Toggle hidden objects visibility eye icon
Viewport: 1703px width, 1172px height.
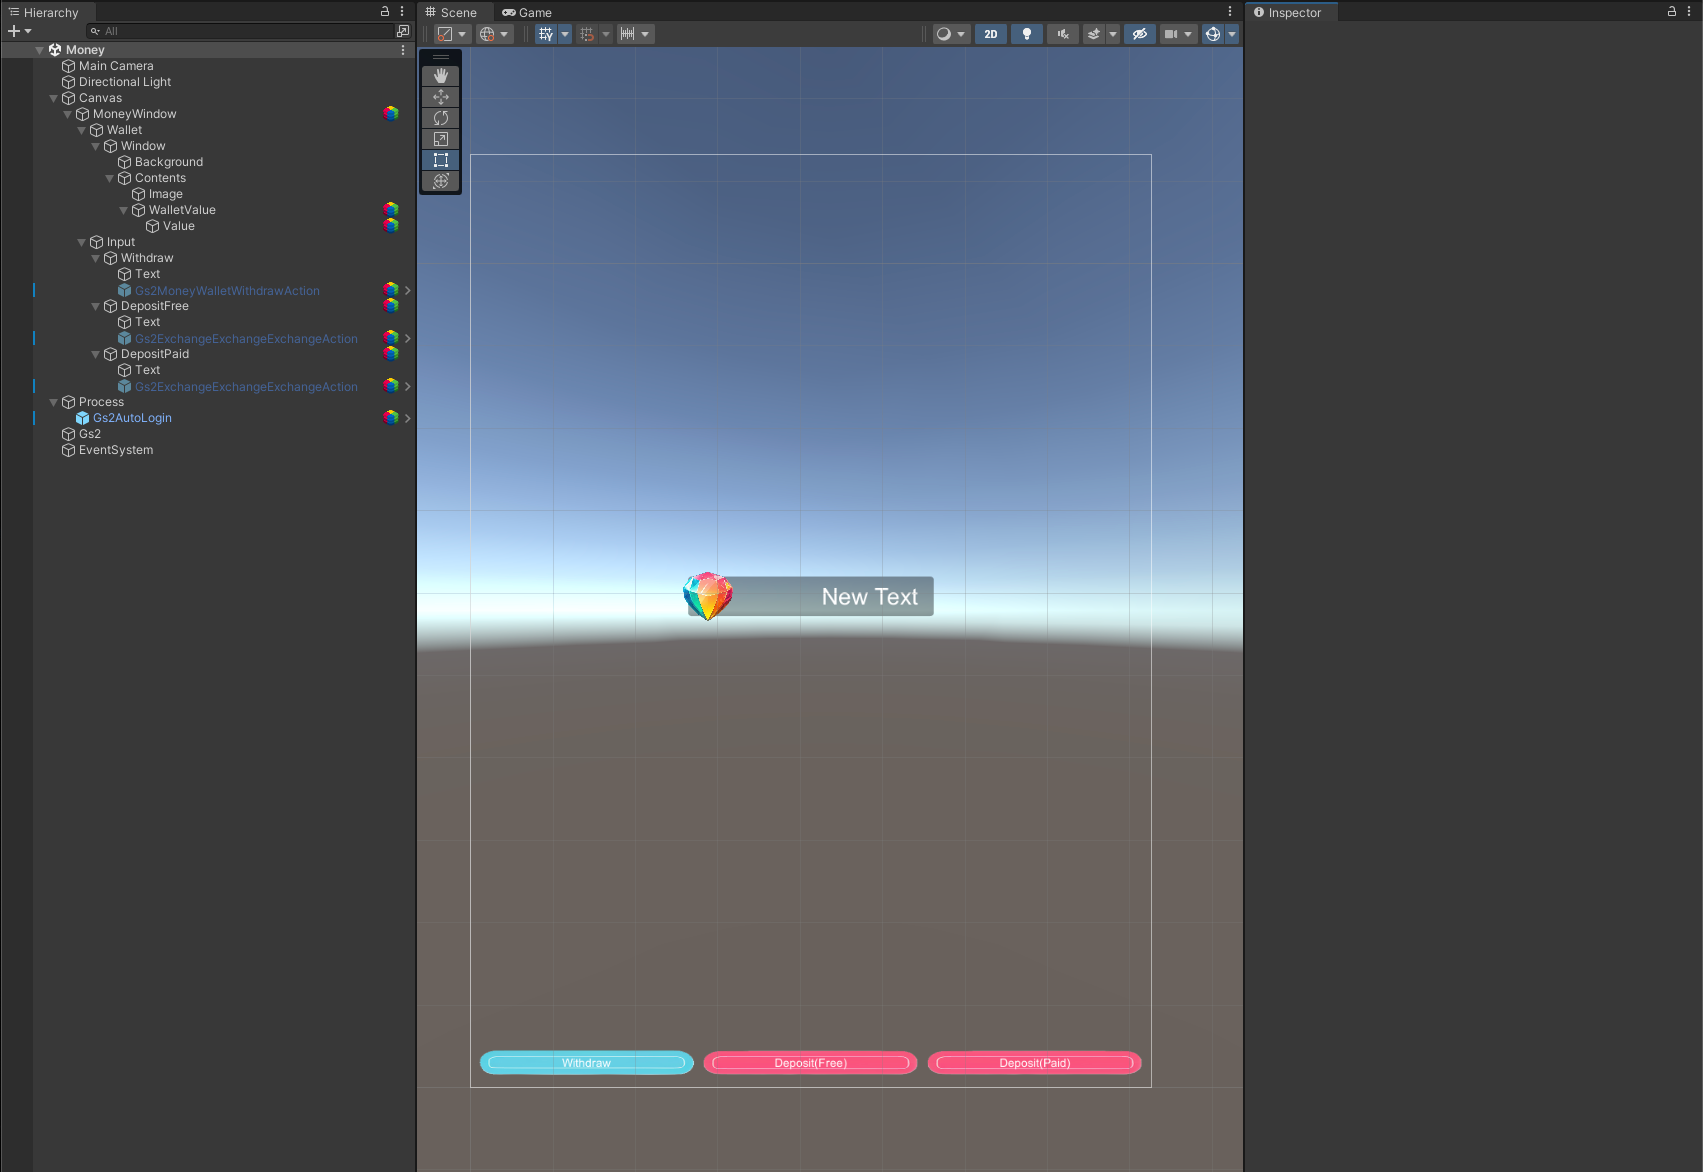point(1139,34)
